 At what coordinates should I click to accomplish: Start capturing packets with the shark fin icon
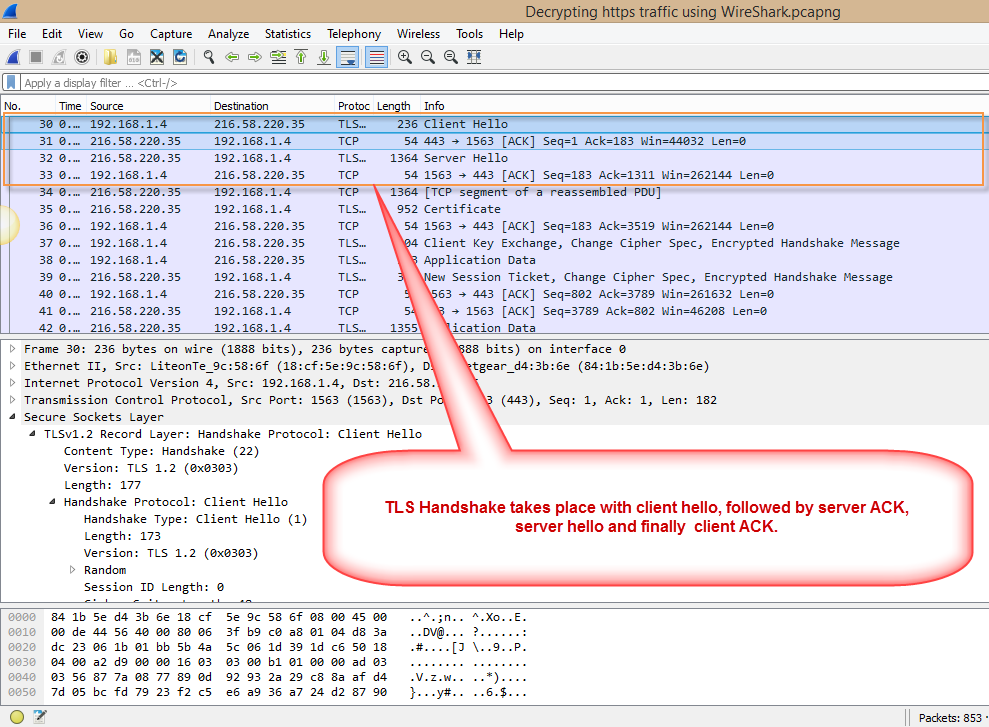pyautogui.click(x=13, y=57)
